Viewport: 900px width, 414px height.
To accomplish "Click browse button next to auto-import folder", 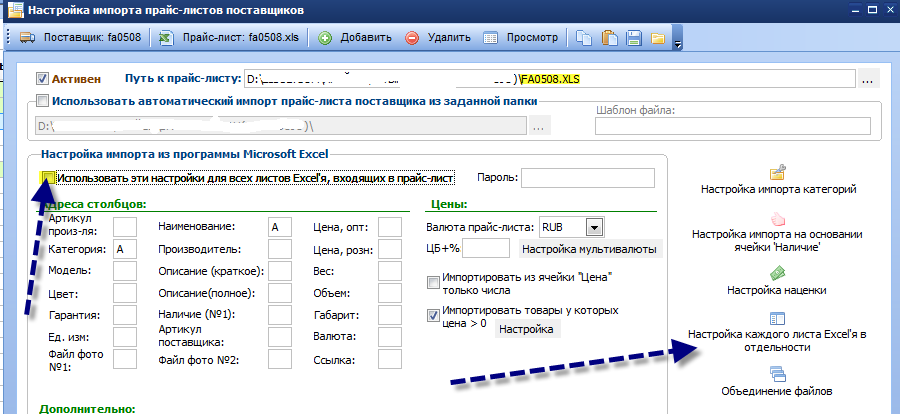I will [538, 126].
